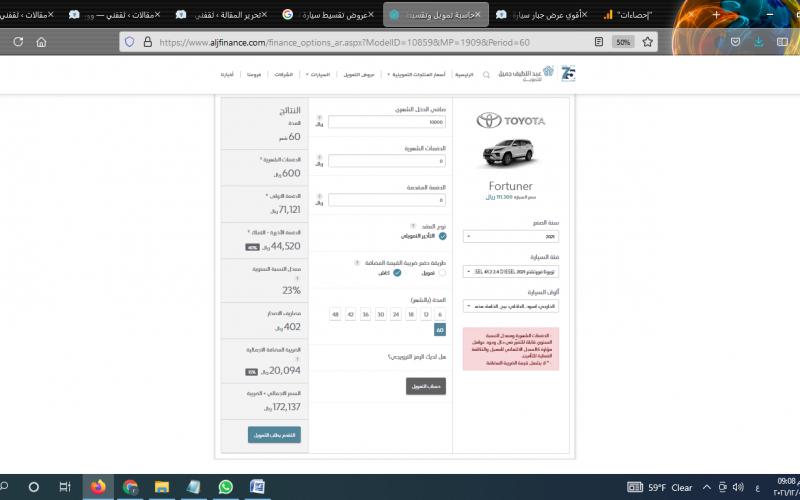Open the manufacture year dropdown showing 2021
The height and width of the screenshot is (500, 800).
[x=511, y=236]
